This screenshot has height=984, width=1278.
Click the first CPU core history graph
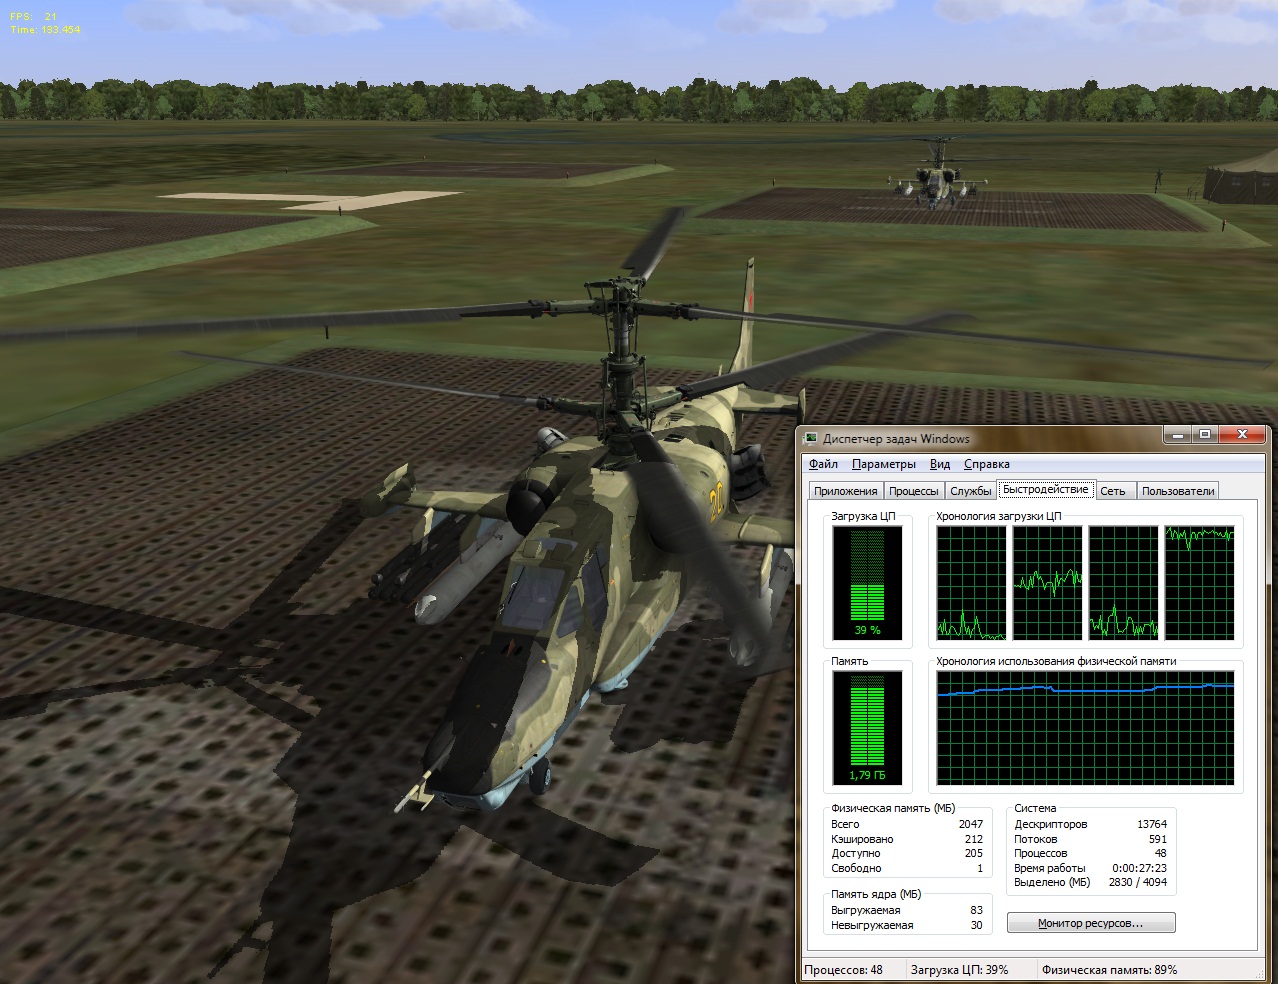pos(971,583)
